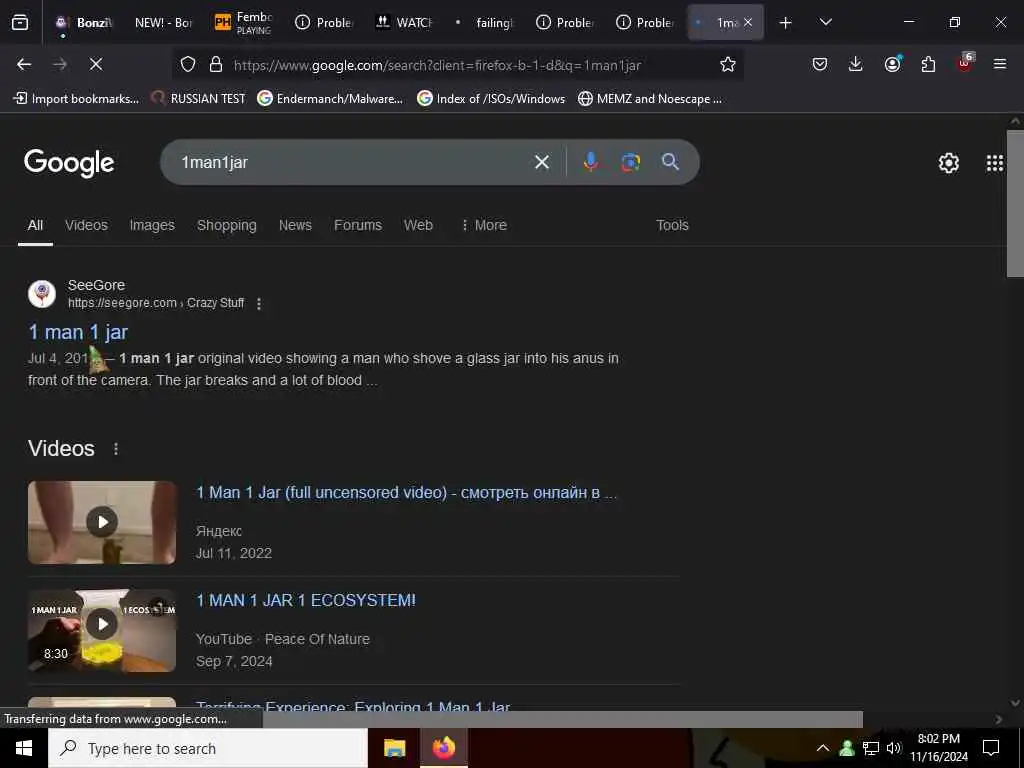Clear the Google search box text
This screenshot has width=1024, height=768.
point(542,162)
